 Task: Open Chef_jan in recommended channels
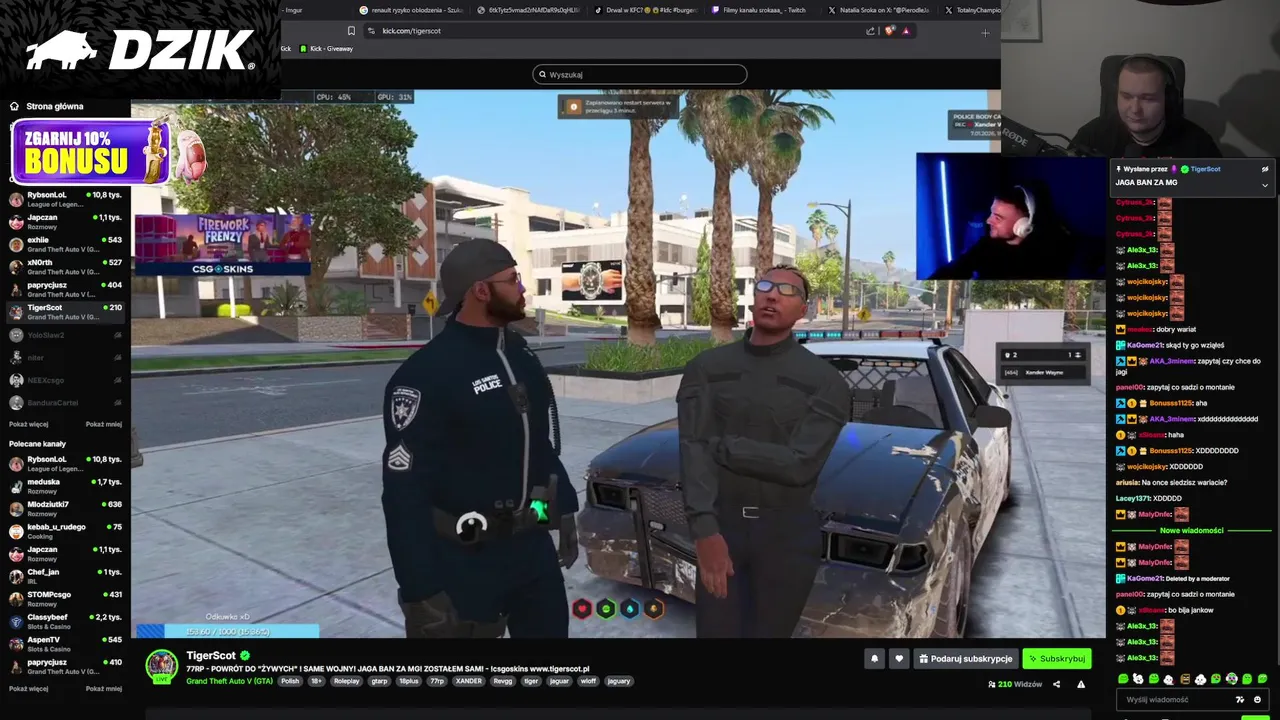(65, 576)
